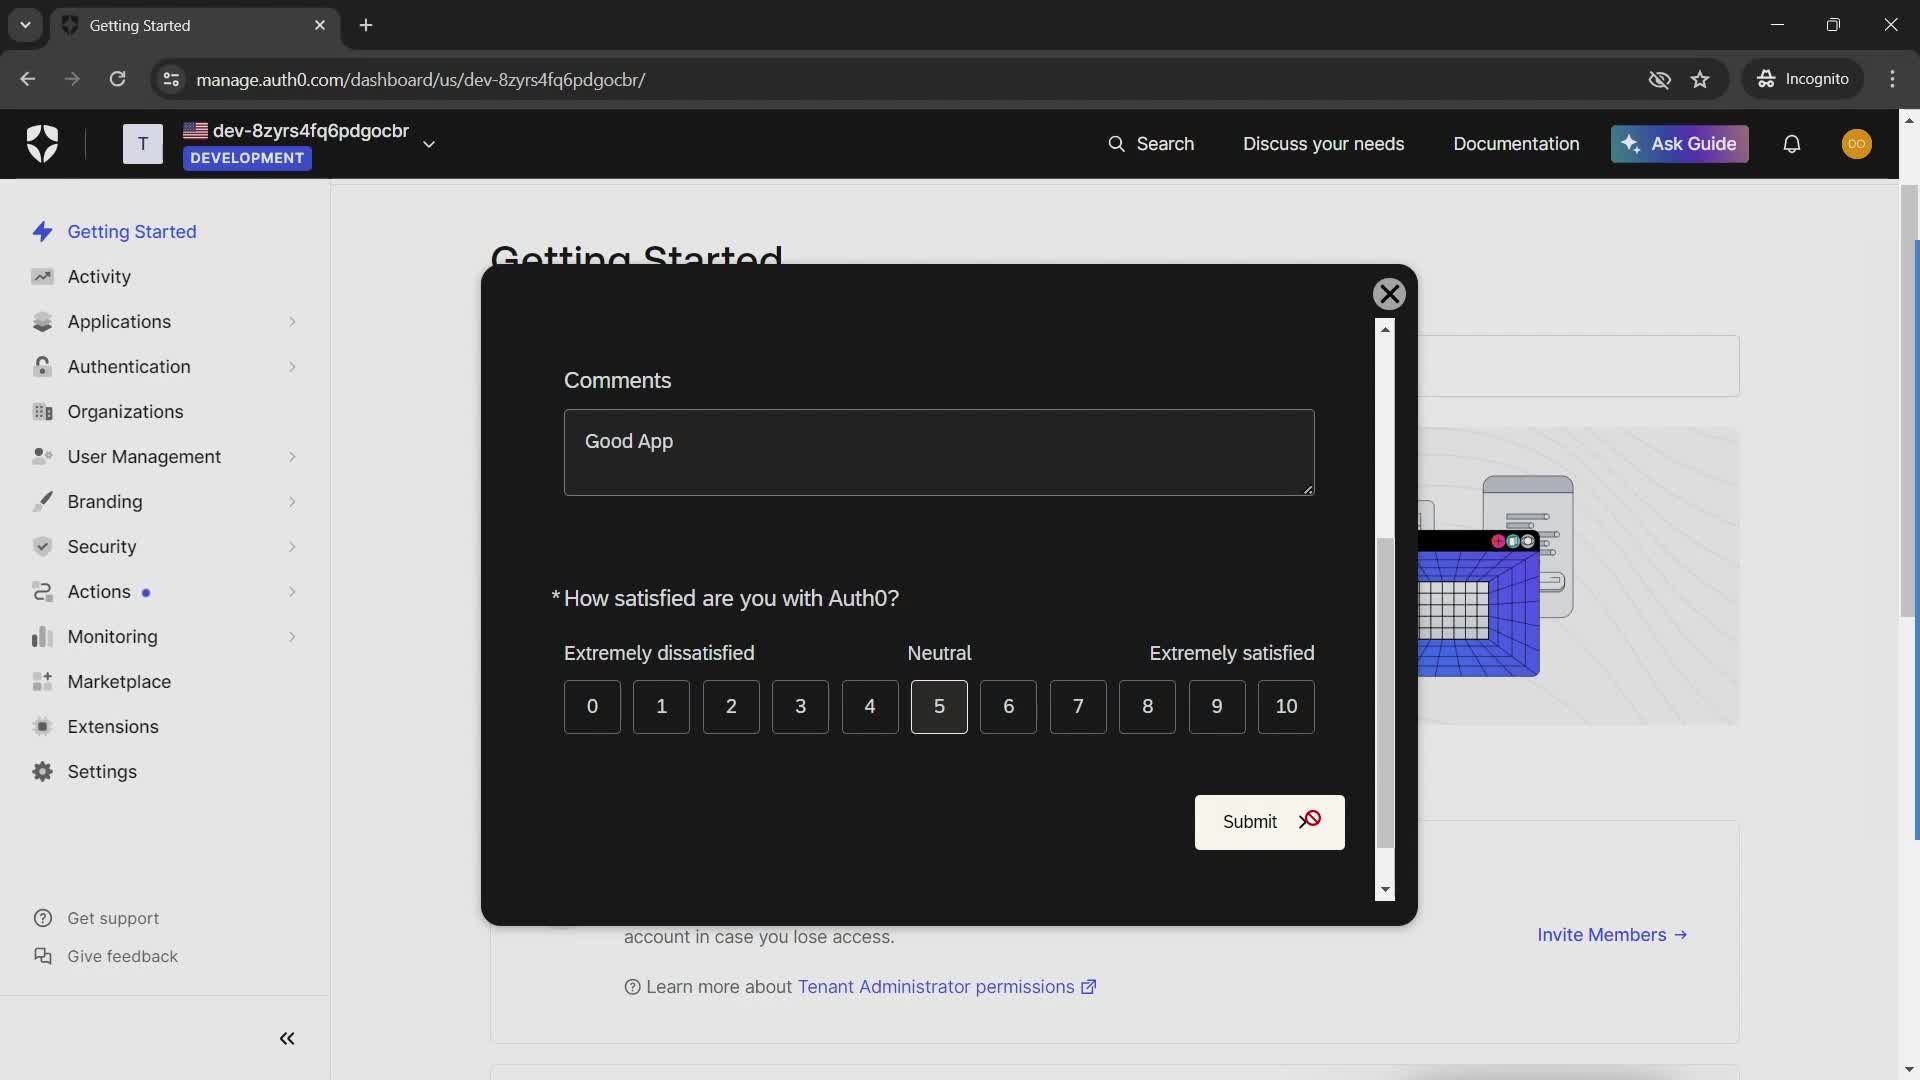The width and height of the screenshot is (1920, 1080).
Task: Click the tracking protection eye icon
Action: 1659,79
